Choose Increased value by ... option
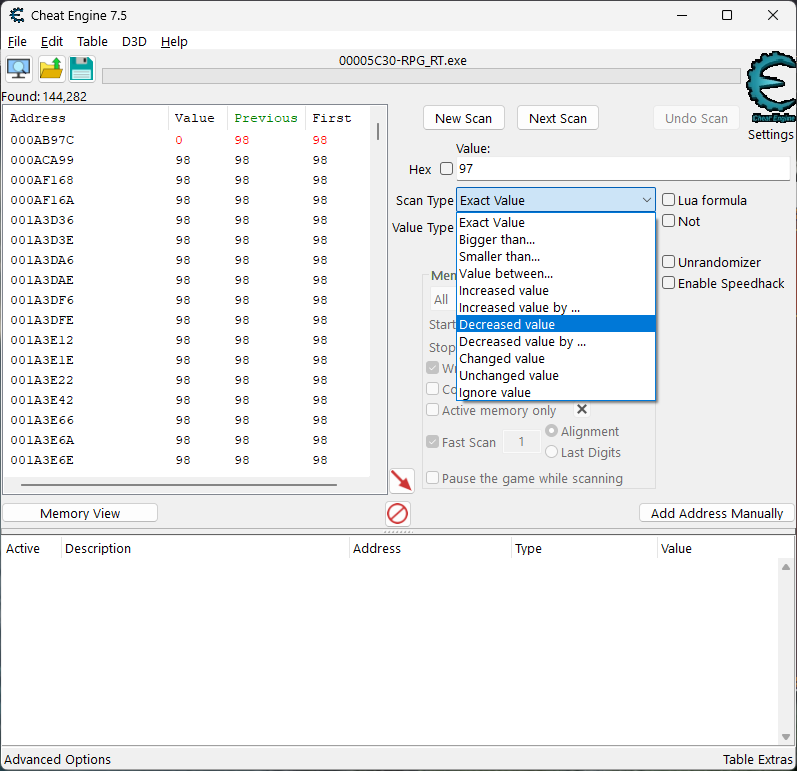 pyautogui.click(x=556, y=307)
